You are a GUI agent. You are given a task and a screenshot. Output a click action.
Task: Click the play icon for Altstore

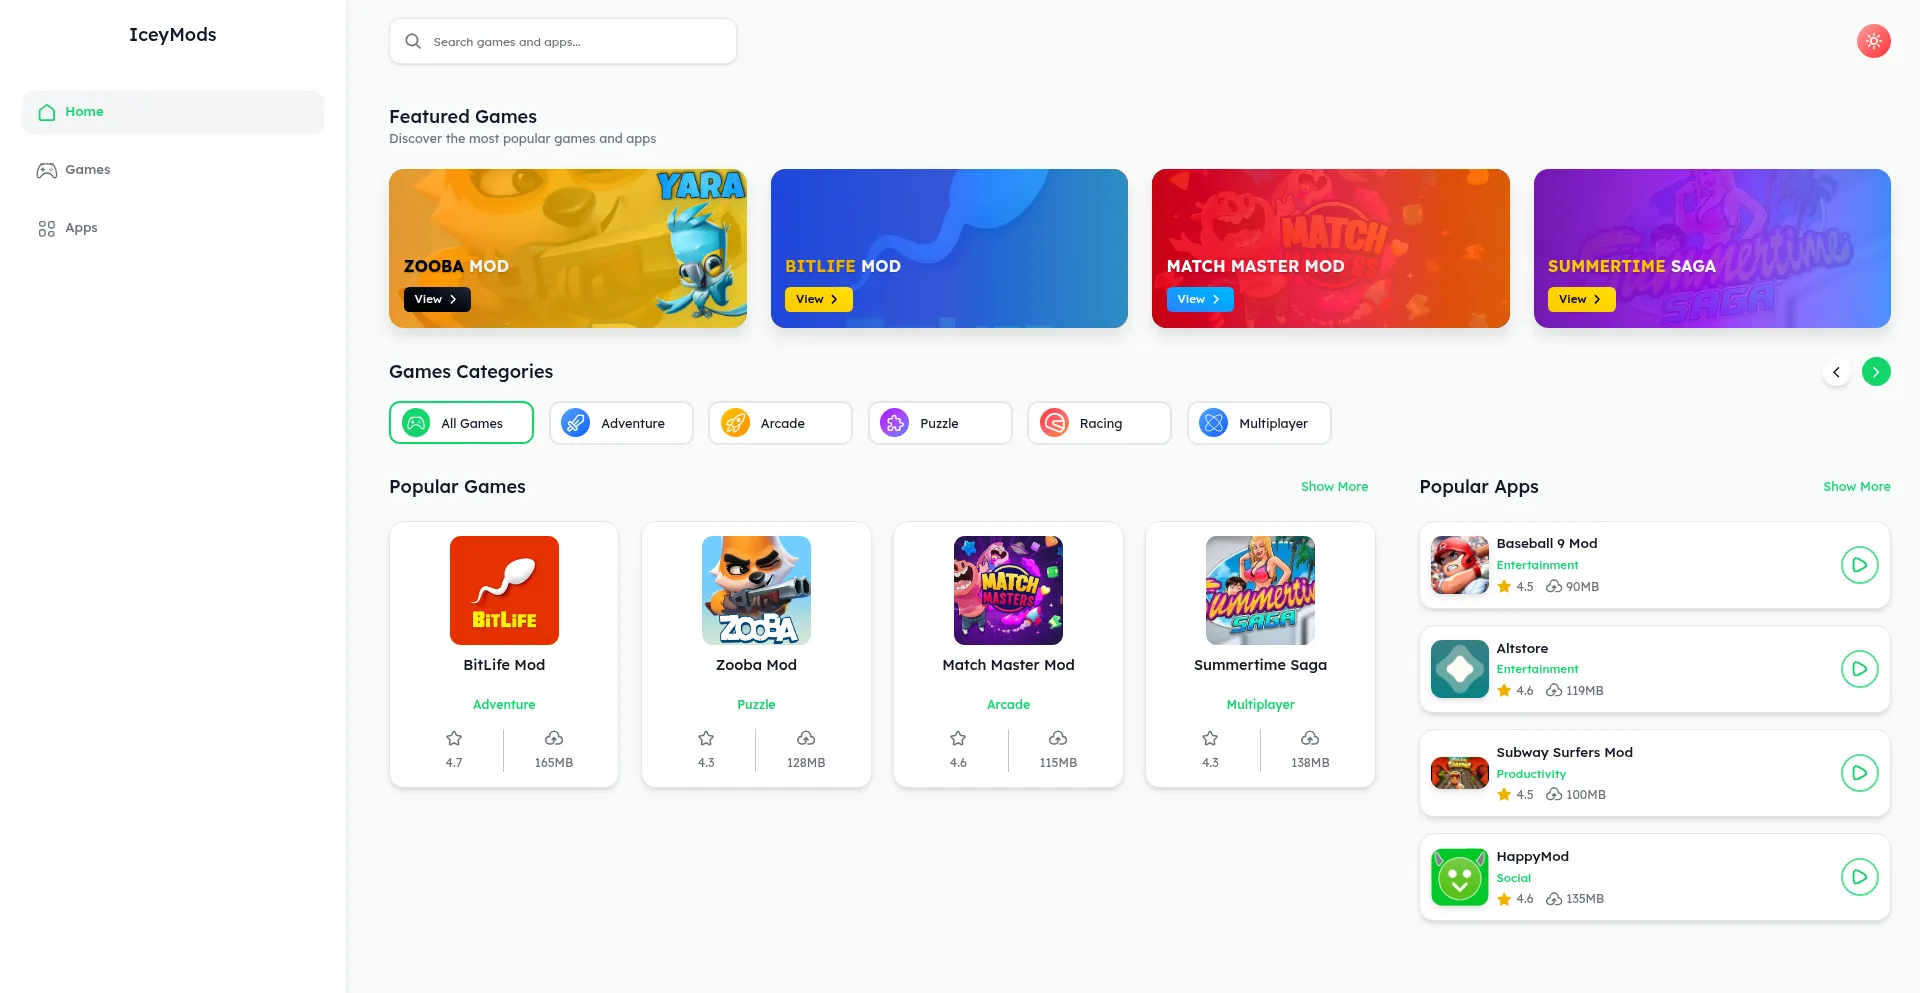[x=1859, y=669]
